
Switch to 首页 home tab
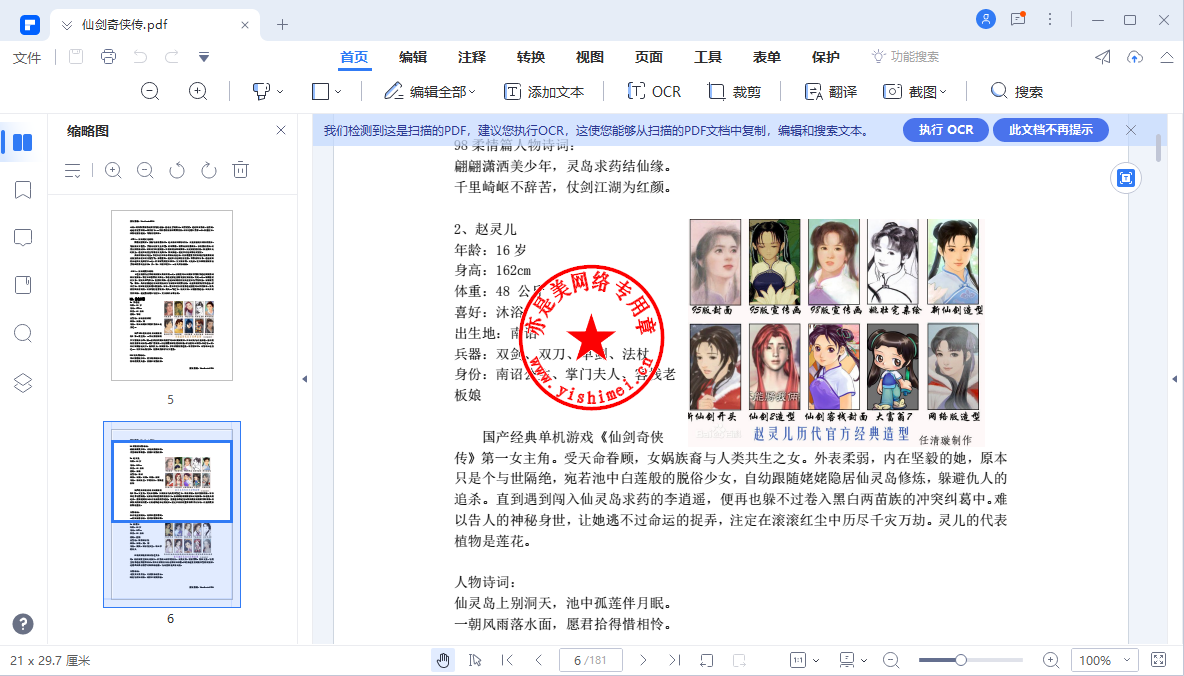pos(354,57)
